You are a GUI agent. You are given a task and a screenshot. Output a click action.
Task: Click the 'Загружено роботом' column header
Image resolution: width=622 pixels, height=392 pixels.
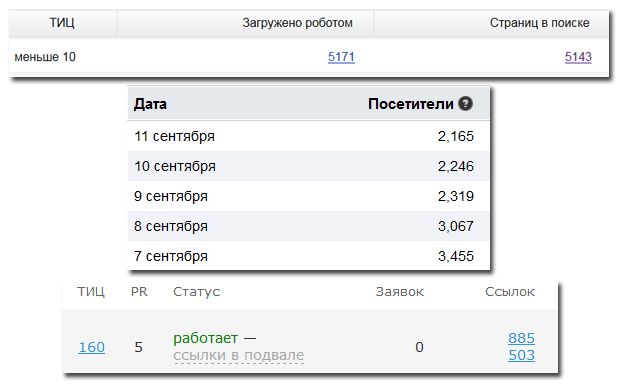(x=298, y=23)
